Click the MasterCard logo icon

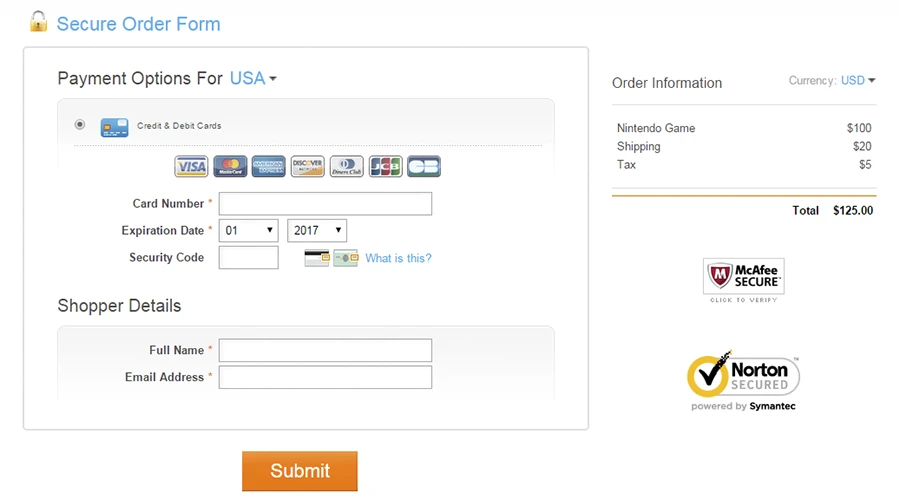point(230,166)
